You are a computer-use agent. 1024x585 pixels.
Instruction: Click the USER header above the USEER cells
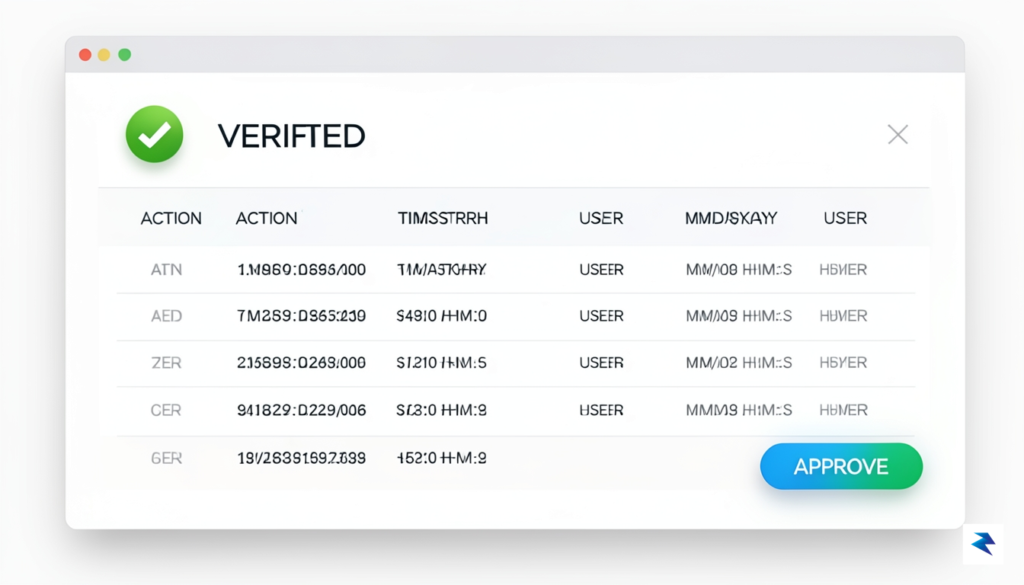point(601,218)
